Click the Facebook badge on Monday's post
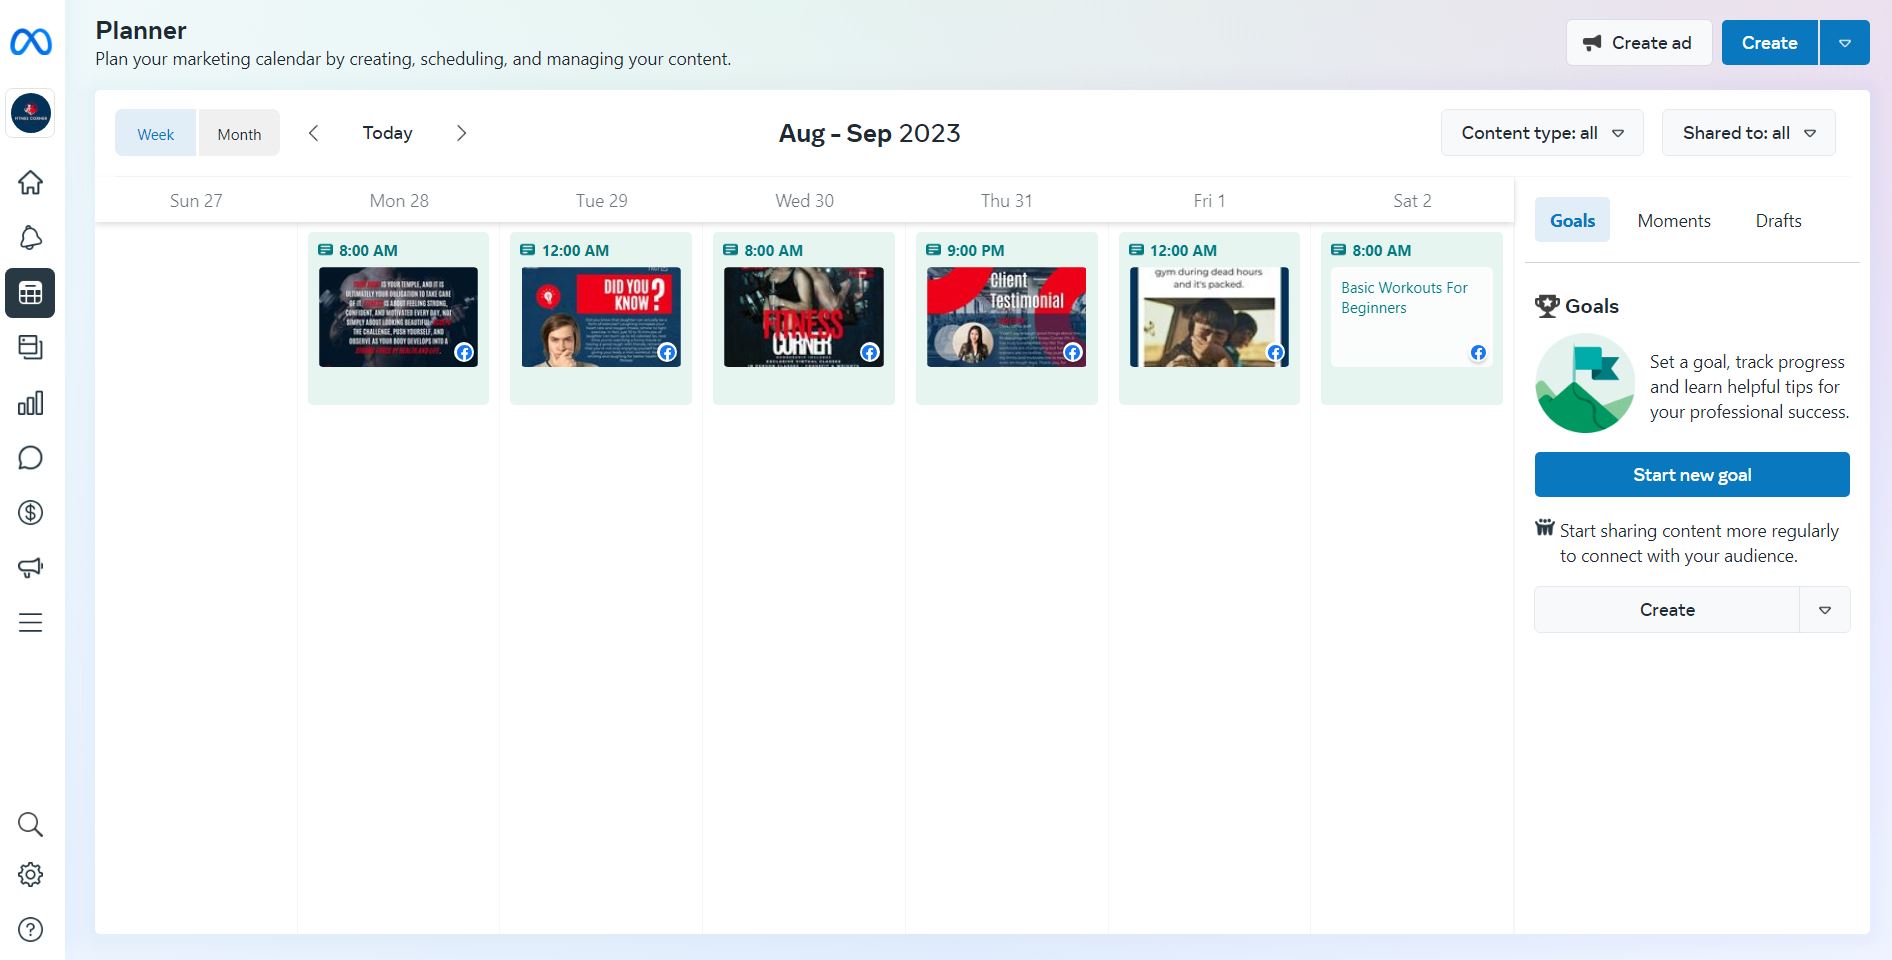1892x960 pixels. click(x=464, y=352)
